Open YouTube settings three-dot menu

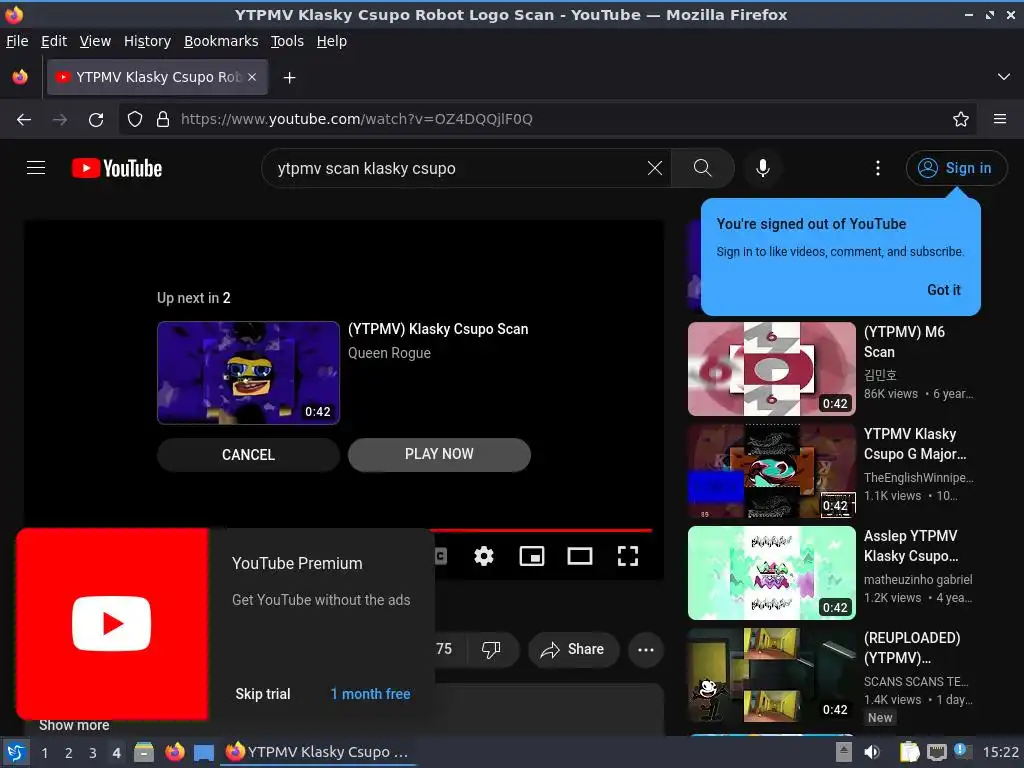click(x=878, y=168)
